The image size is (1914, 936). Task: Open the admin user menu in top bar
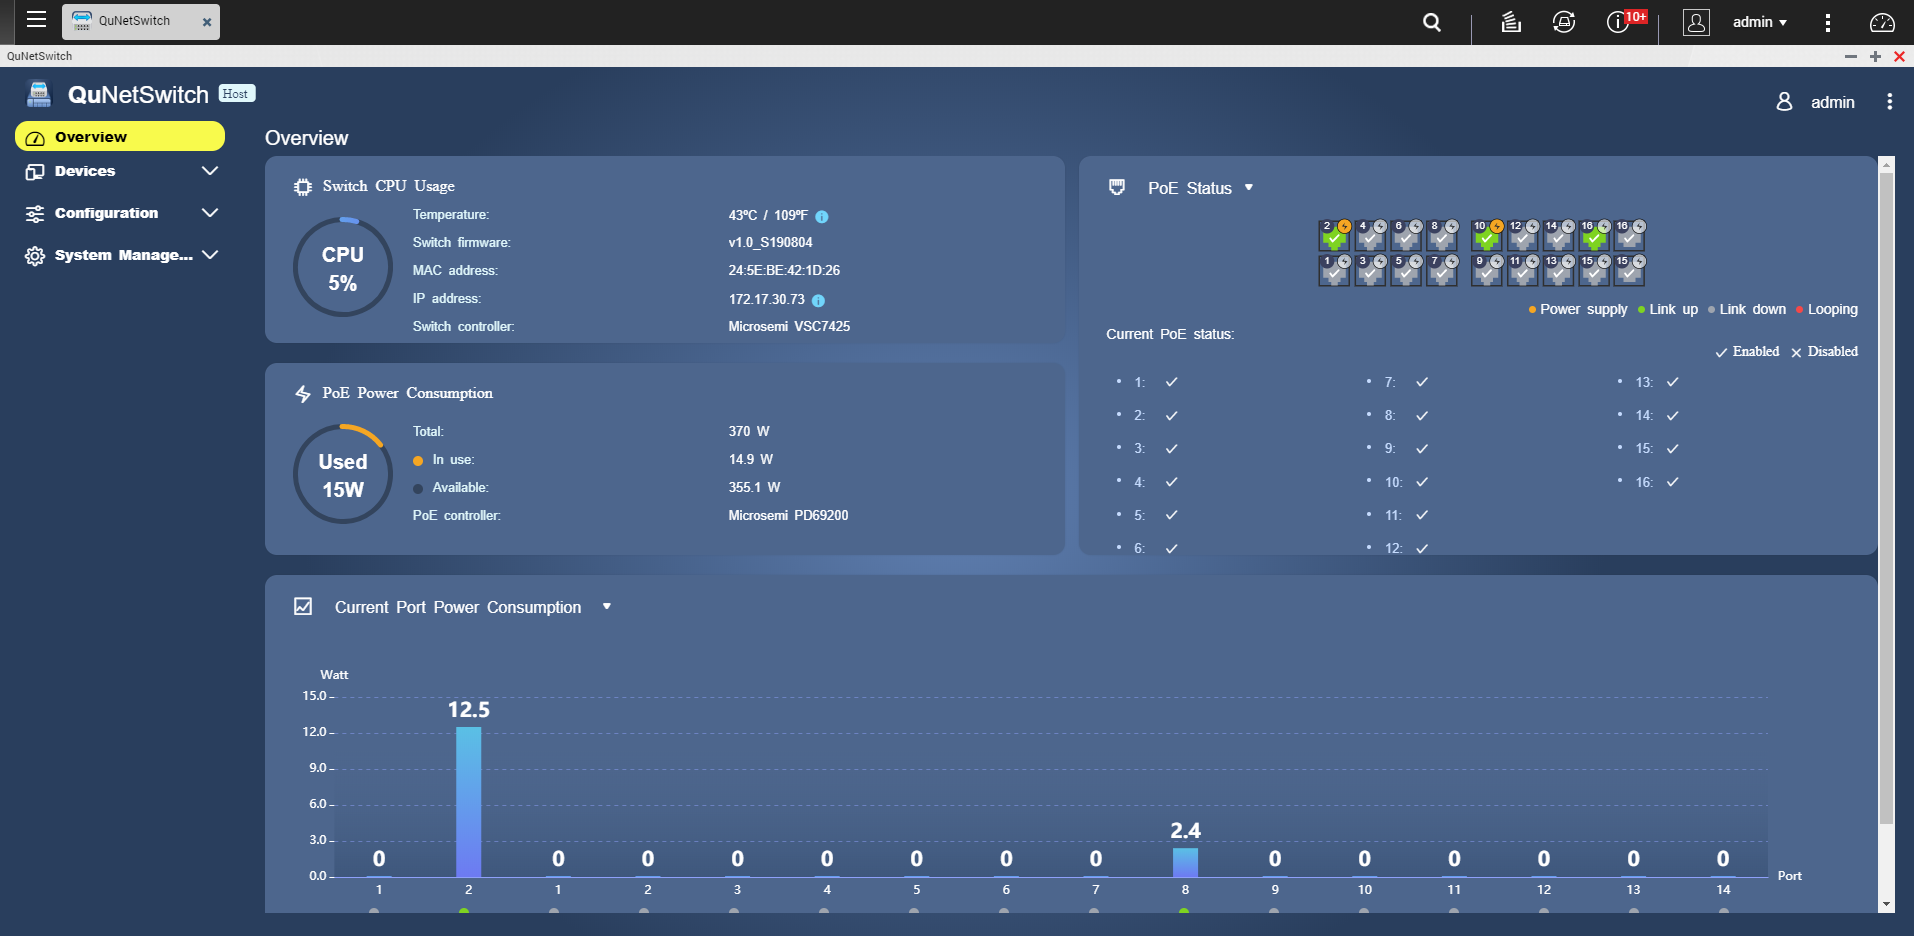(x=1759, y=22)
